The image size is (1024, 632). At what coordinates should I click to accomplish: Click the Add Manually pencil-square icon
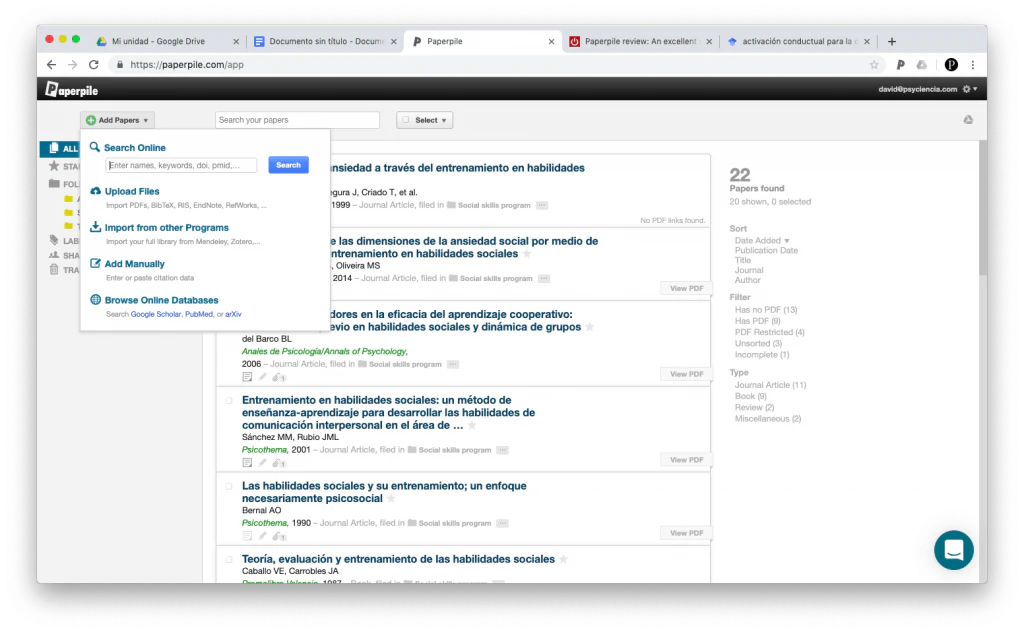pos(95,263)
